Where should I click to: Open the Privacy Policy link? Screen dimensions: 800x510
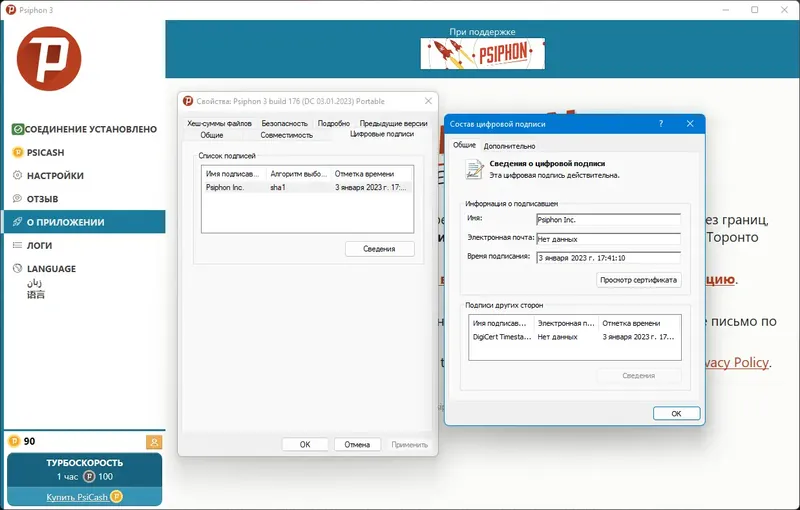737,363
